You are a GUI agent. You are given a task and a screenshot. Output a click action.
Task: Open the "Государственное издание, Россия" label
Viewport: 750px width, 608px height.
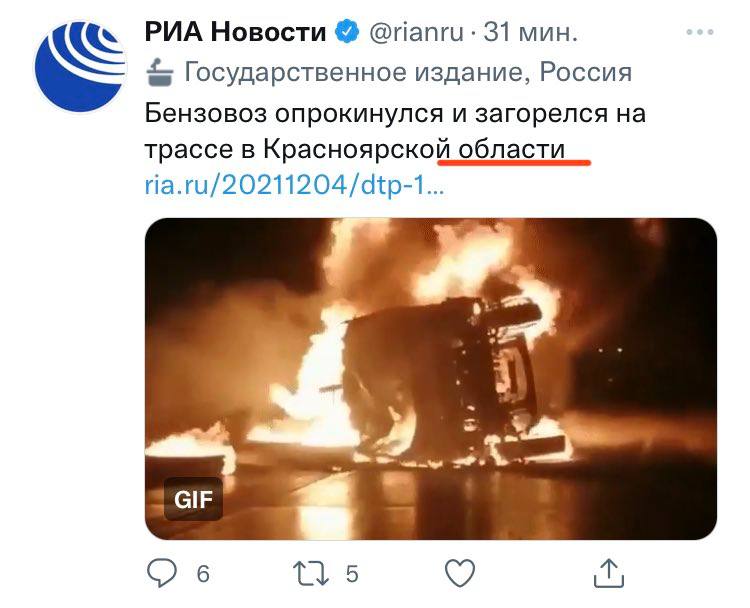(x=408, y=72)
